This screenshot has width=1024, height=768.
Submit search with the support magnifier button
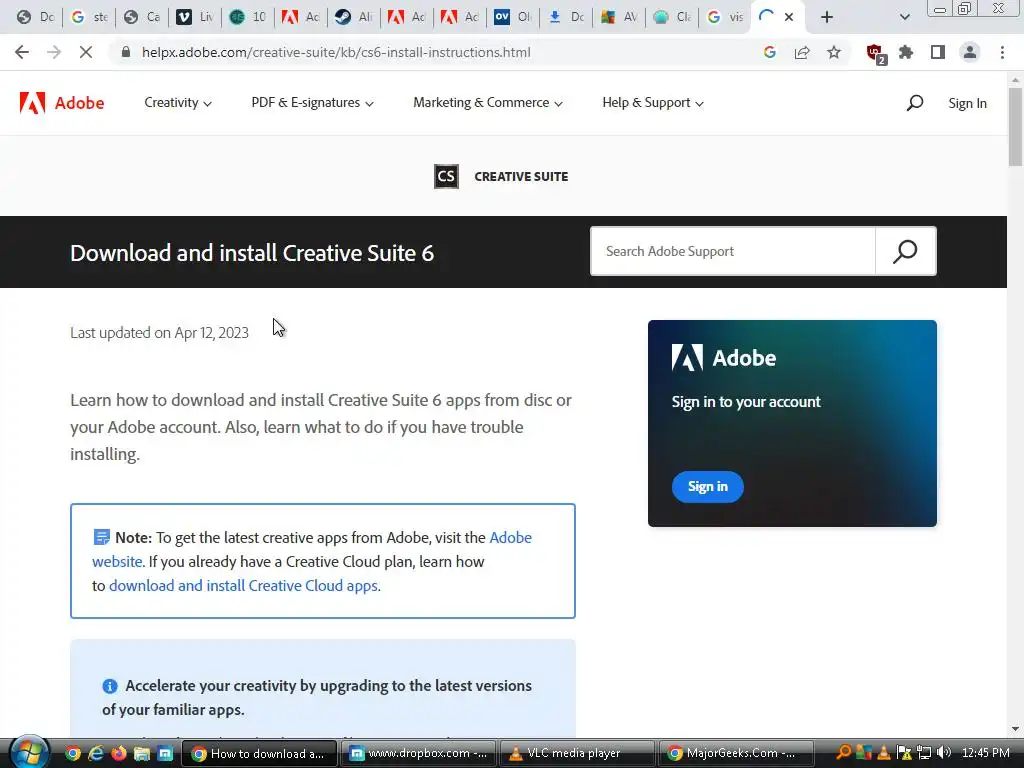905,251
